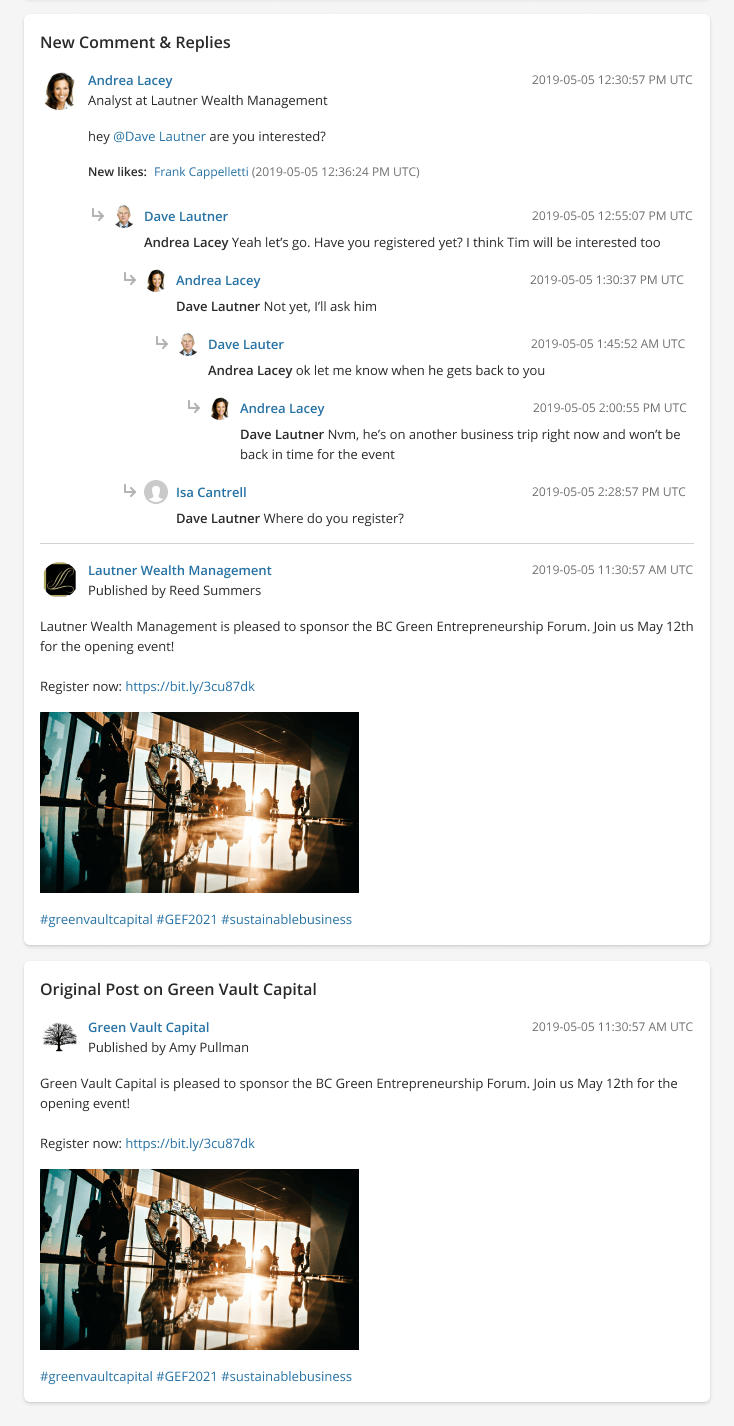Click 'Published by Reed Summers' text
Image resolution: width=734 pixels, height=1426 pixels.
[174, 590]
